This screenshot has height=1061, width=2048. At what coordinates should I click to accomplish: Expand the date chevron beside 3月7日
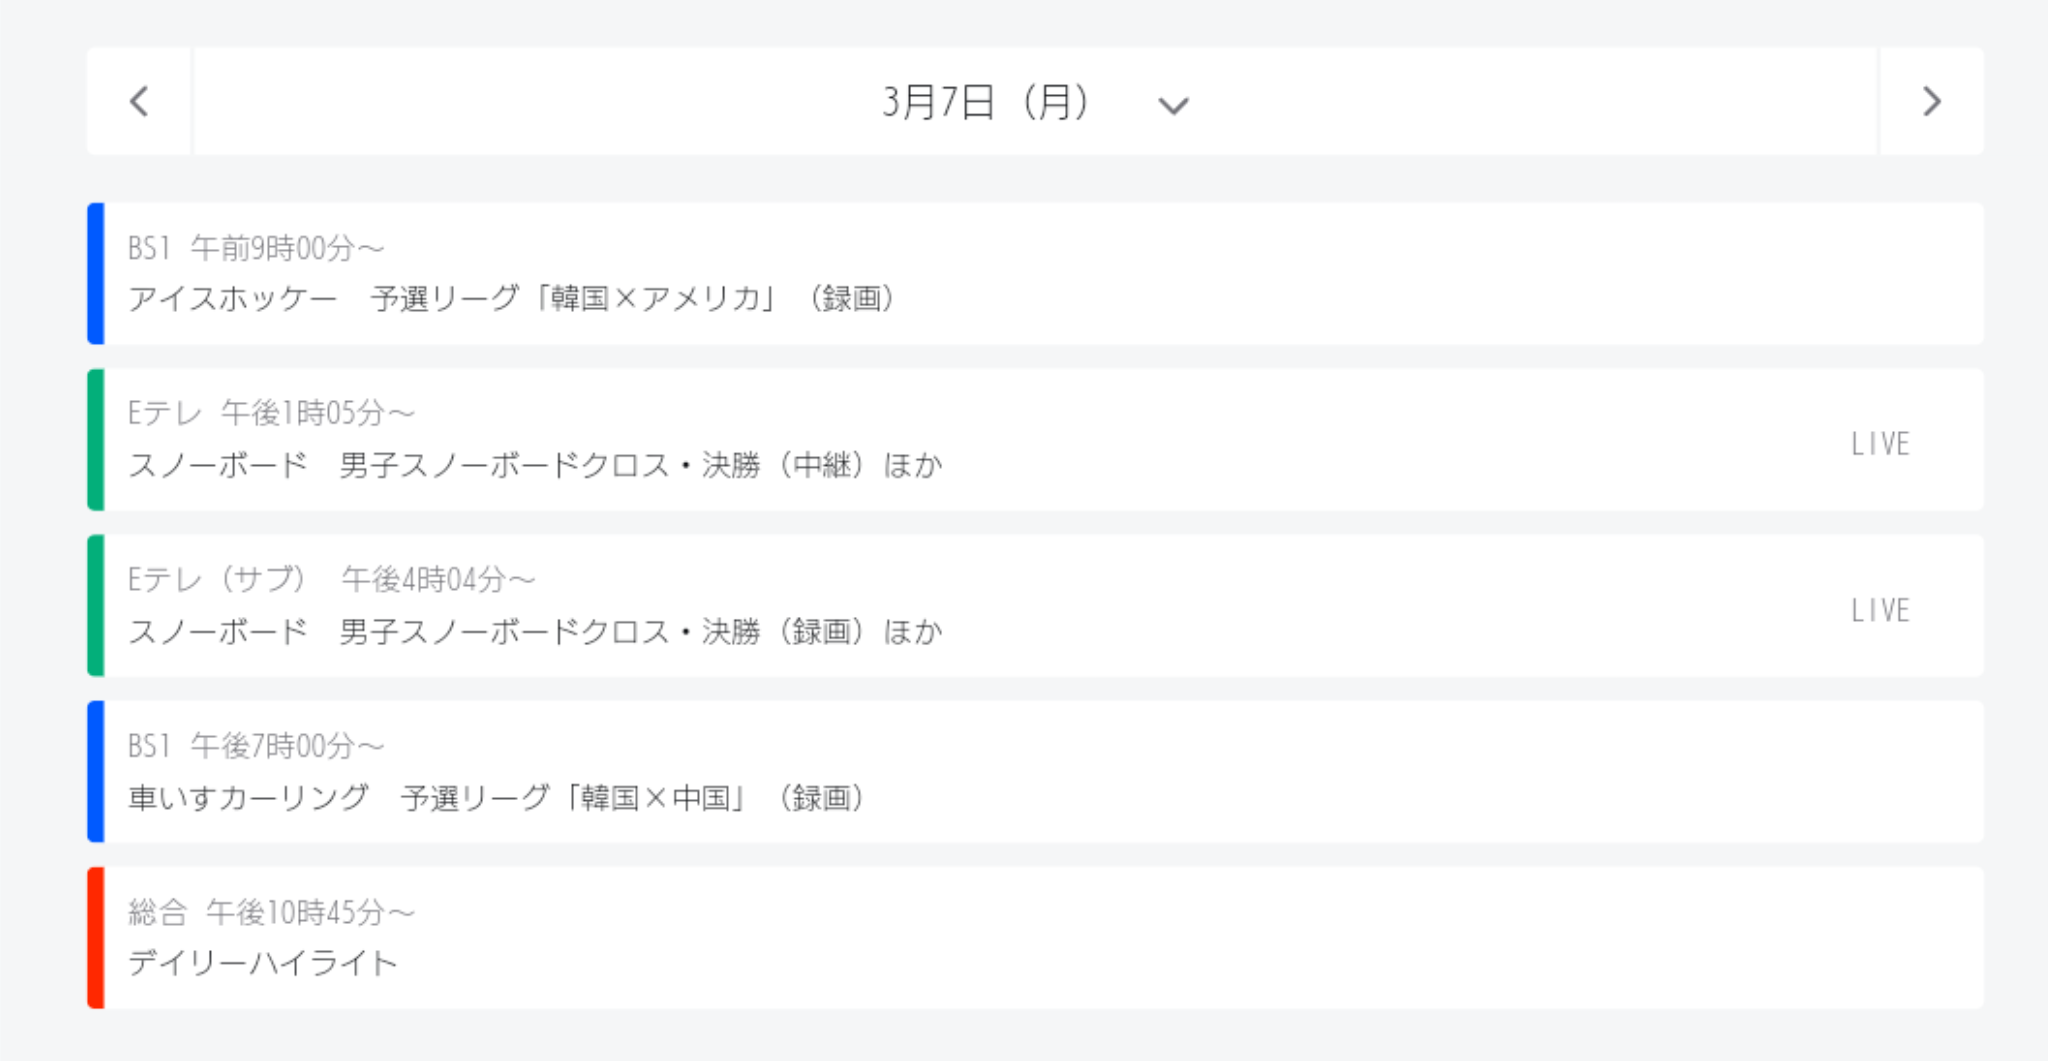point(1173,105)
